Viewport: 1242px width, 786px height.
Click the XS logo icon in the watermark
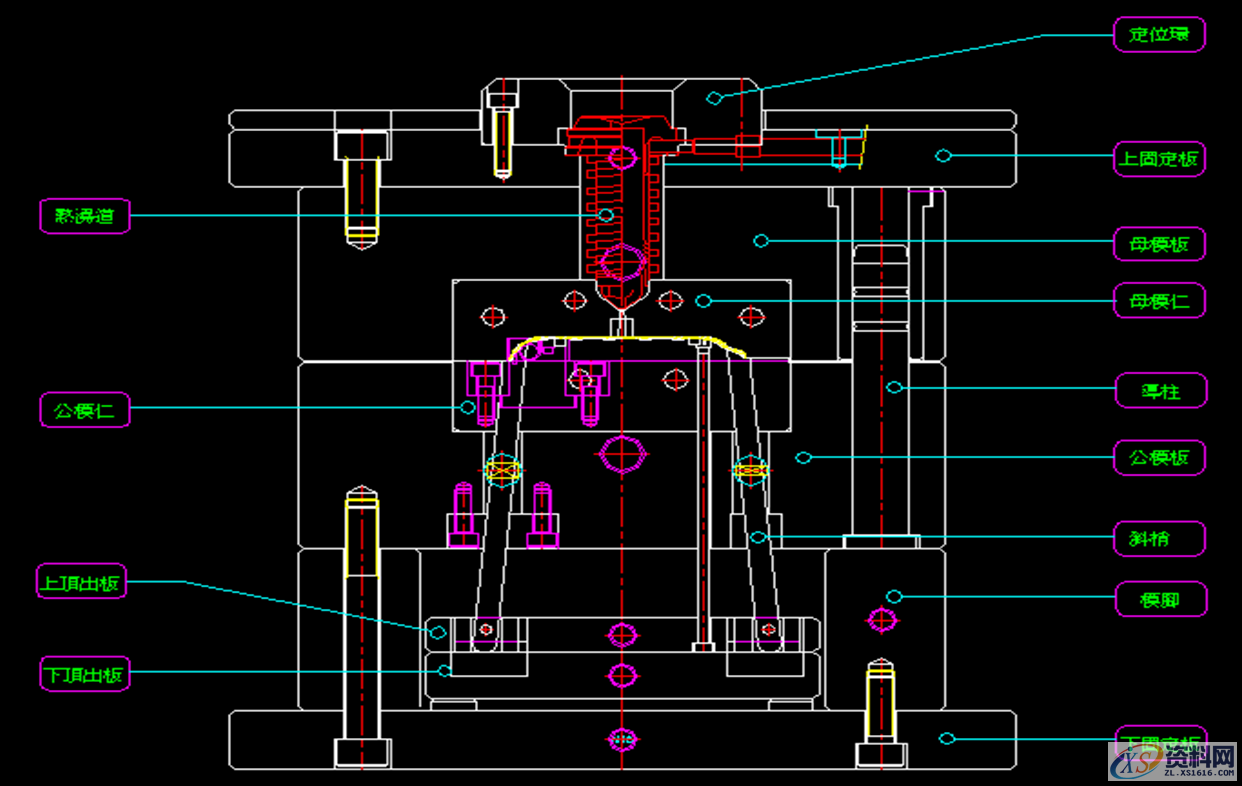(x=1136, y=764)
